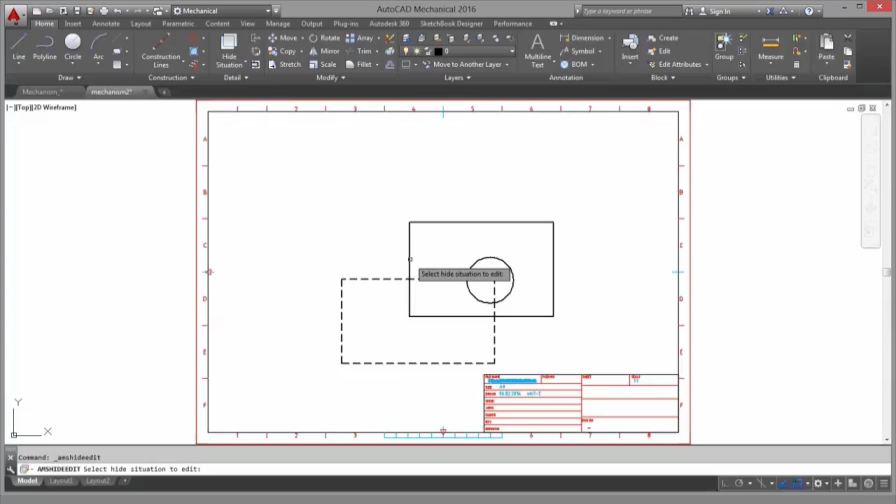Click the block Edit button
The image size is (896, 504).
coord(659,51)
